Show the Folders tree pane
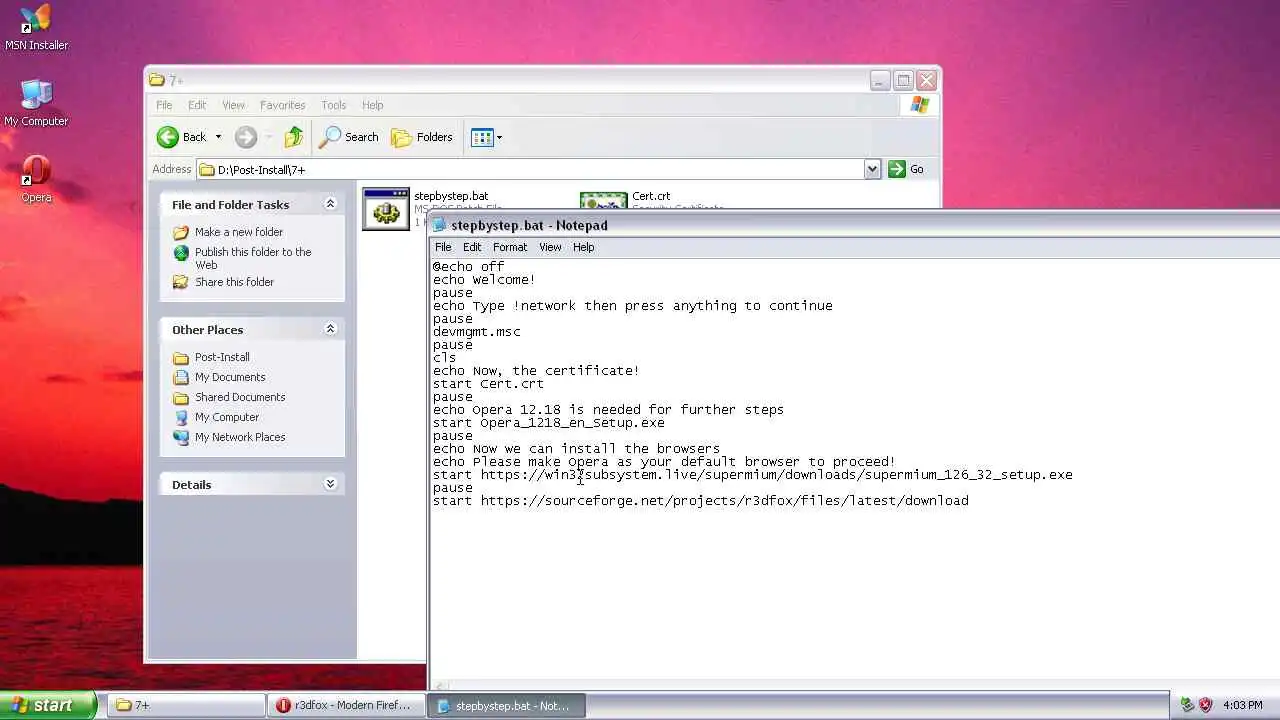The width and height of the screenshot is (1280, 720). (422, 137)
